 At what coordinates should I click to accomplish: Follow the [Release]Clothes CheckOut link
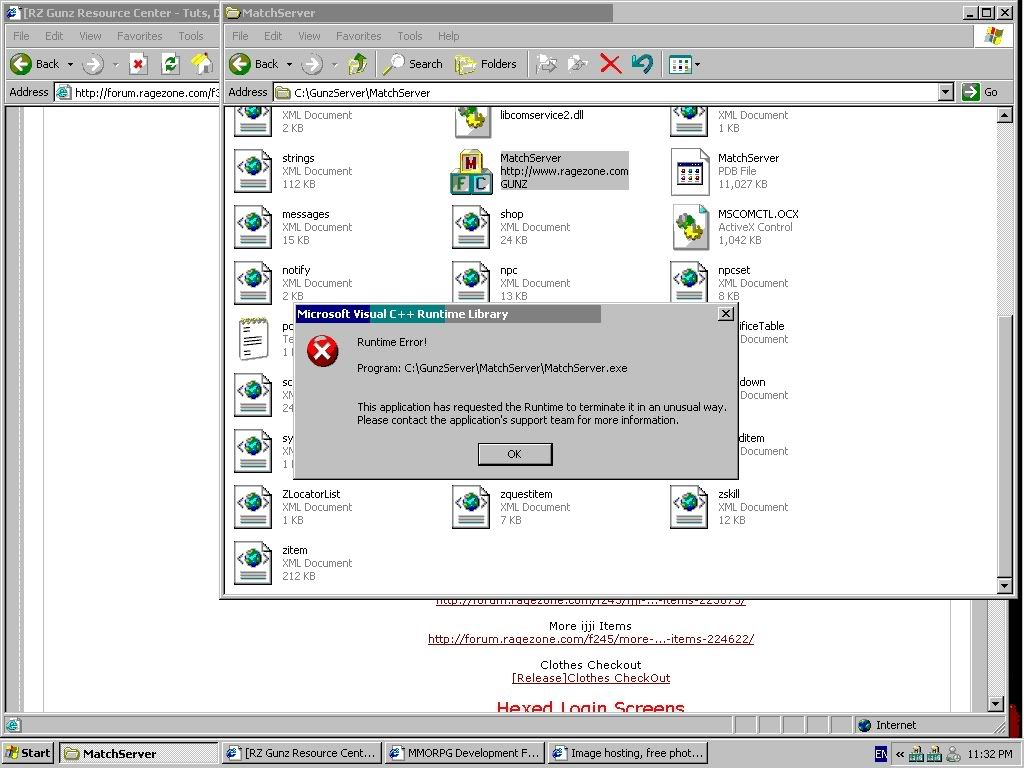pos(591,678)
